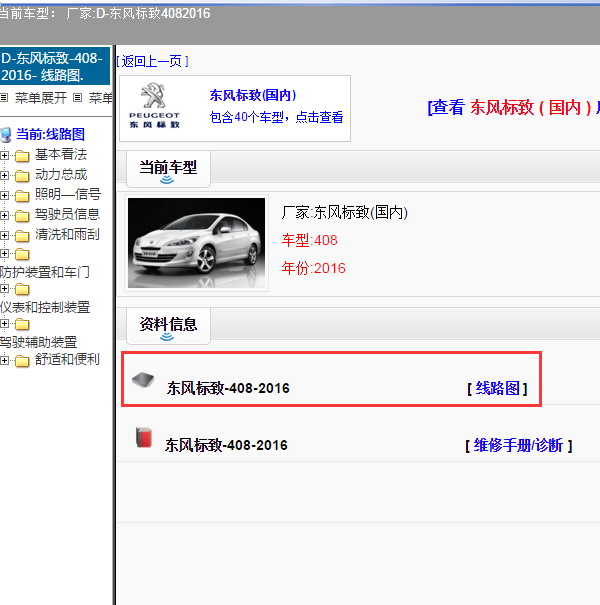
Task: Click the folder icon beside 动力总成
Action: (x=22, y=176)
